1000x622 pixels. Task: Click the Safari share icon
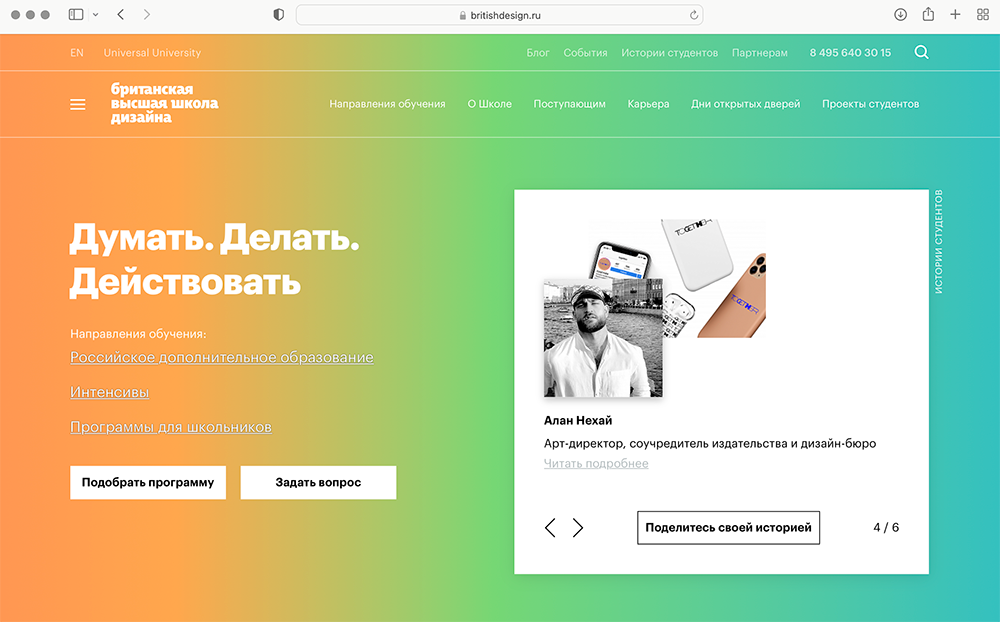click(928, 14)
